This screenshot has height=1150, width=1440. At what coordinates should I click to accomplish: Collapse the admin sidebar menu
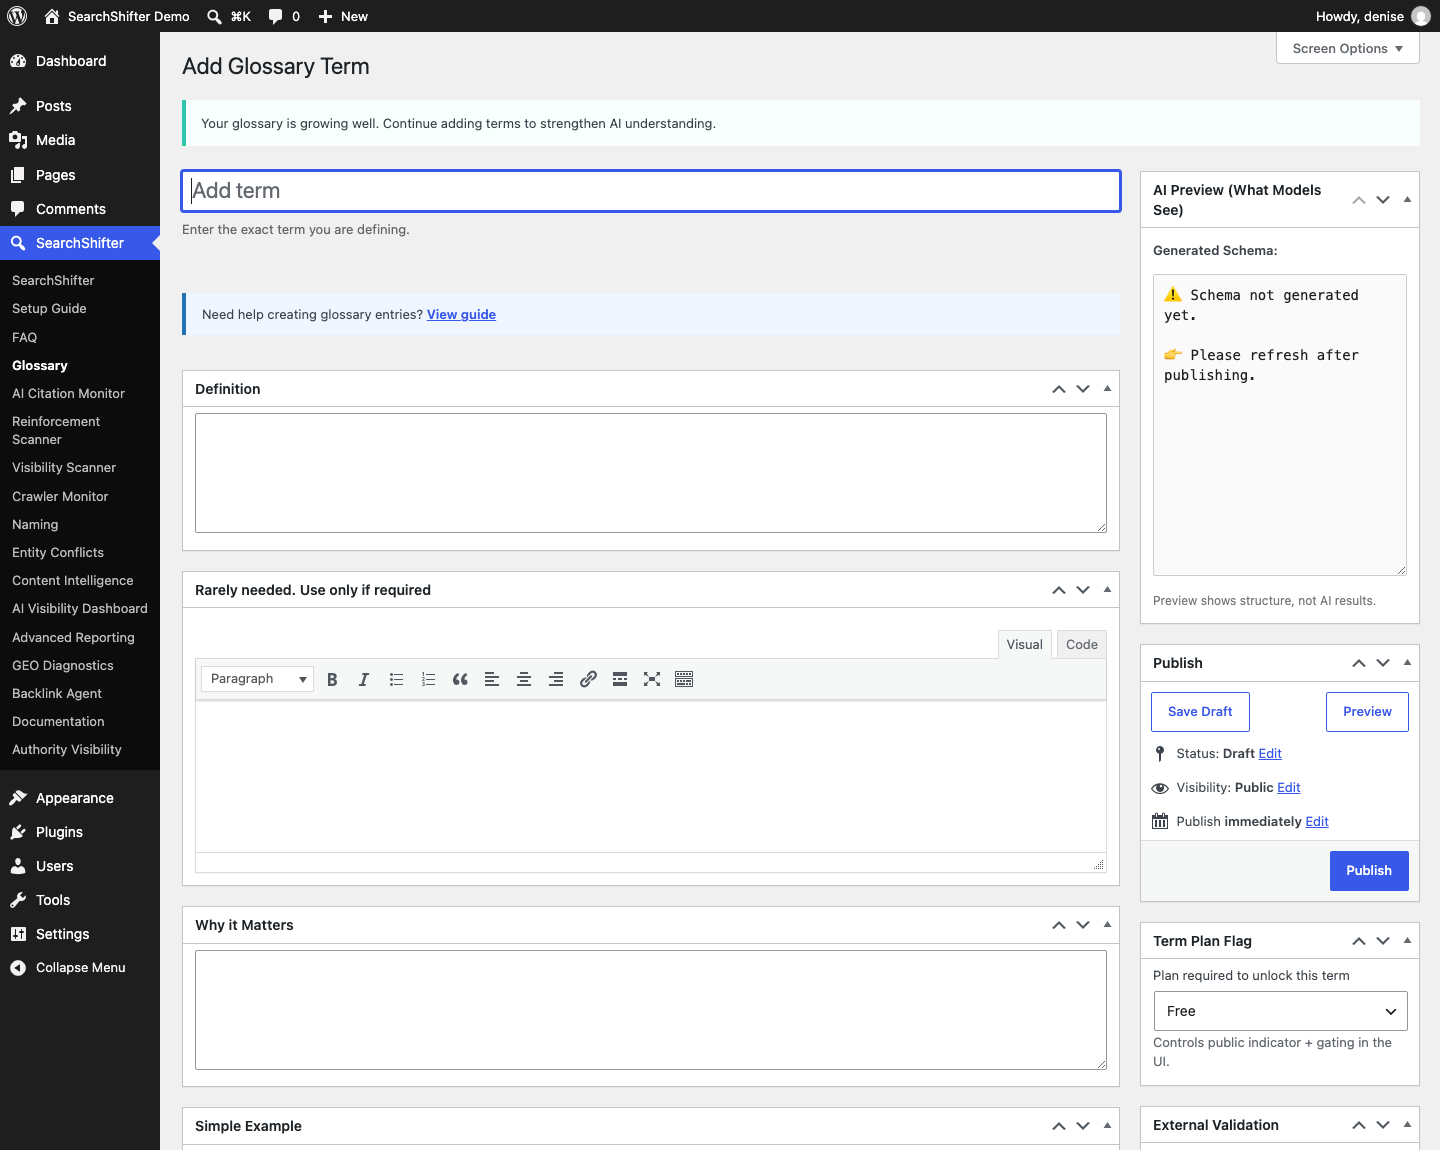click(x=80, y=968)
